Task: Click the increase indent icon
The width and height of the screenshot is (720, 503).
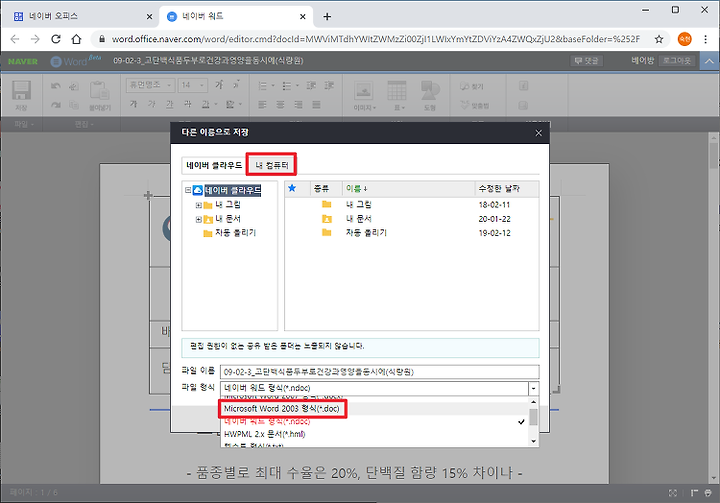Action: (329, 85)
